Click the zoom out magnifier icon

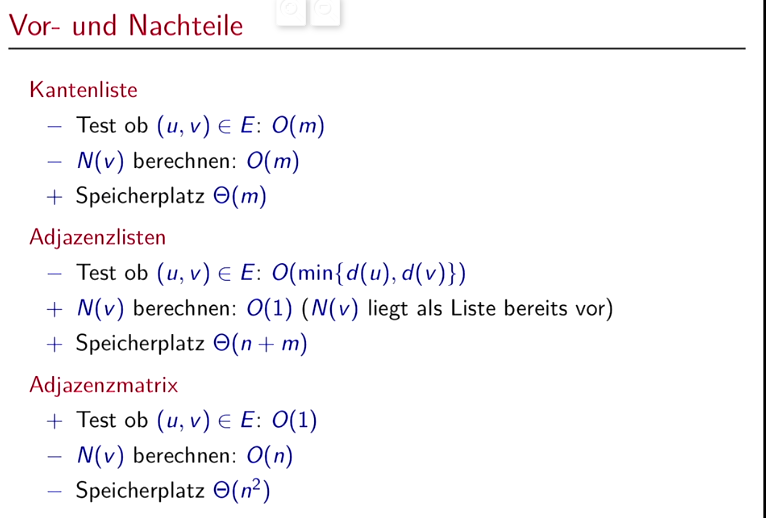(x=324, y=9)
